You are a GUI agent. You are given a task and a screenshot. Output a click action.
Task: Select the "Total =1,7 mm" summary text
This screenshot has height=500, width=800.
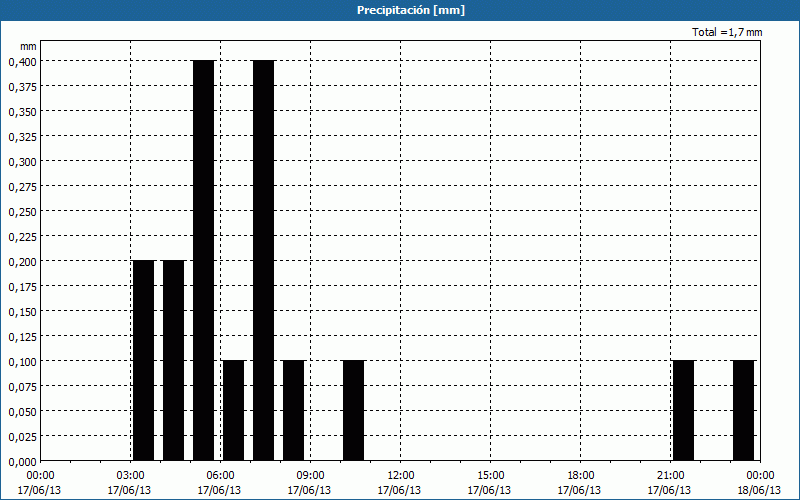(x=727, y=32)
